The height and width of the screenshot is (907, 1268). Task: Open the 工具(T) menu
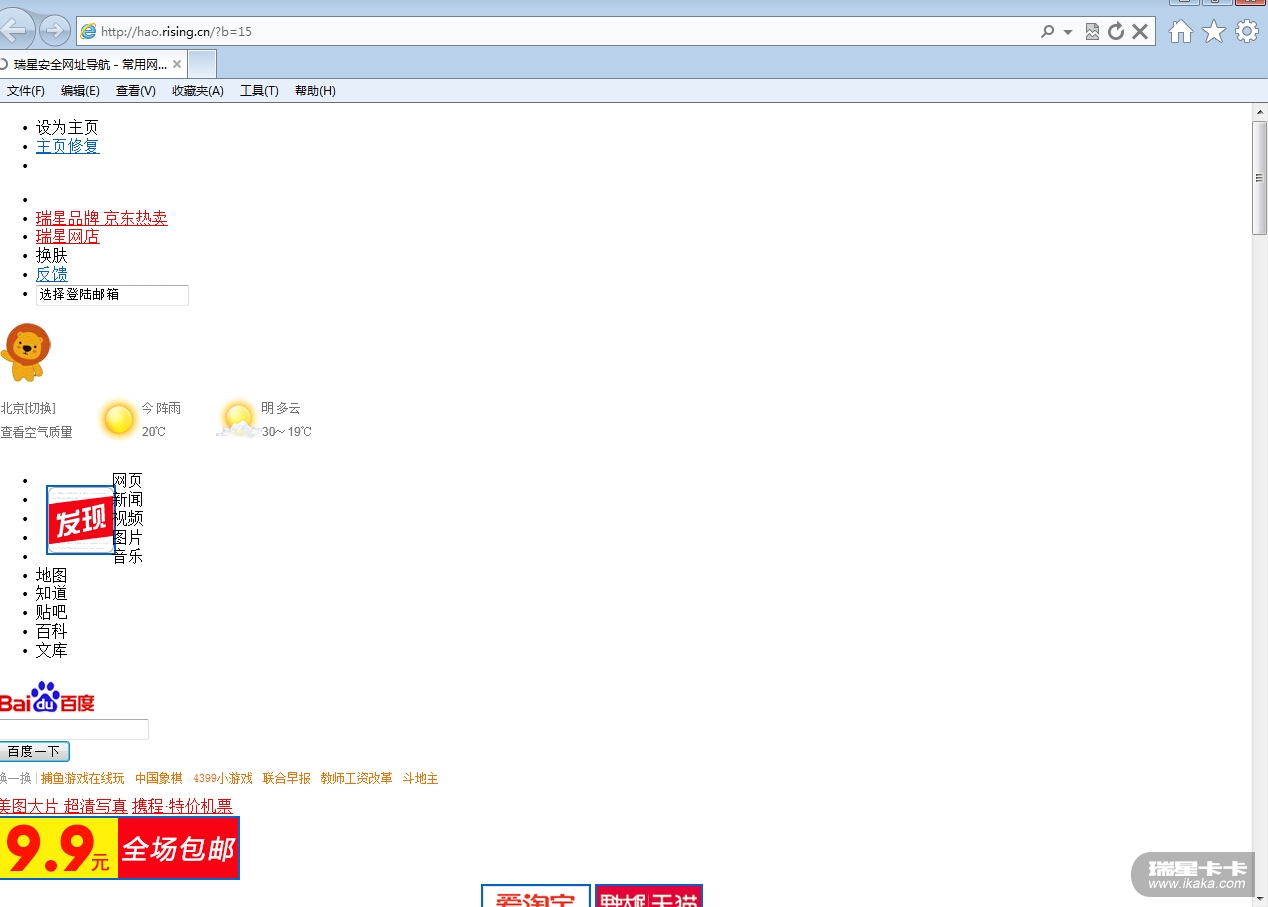point(259,91)
